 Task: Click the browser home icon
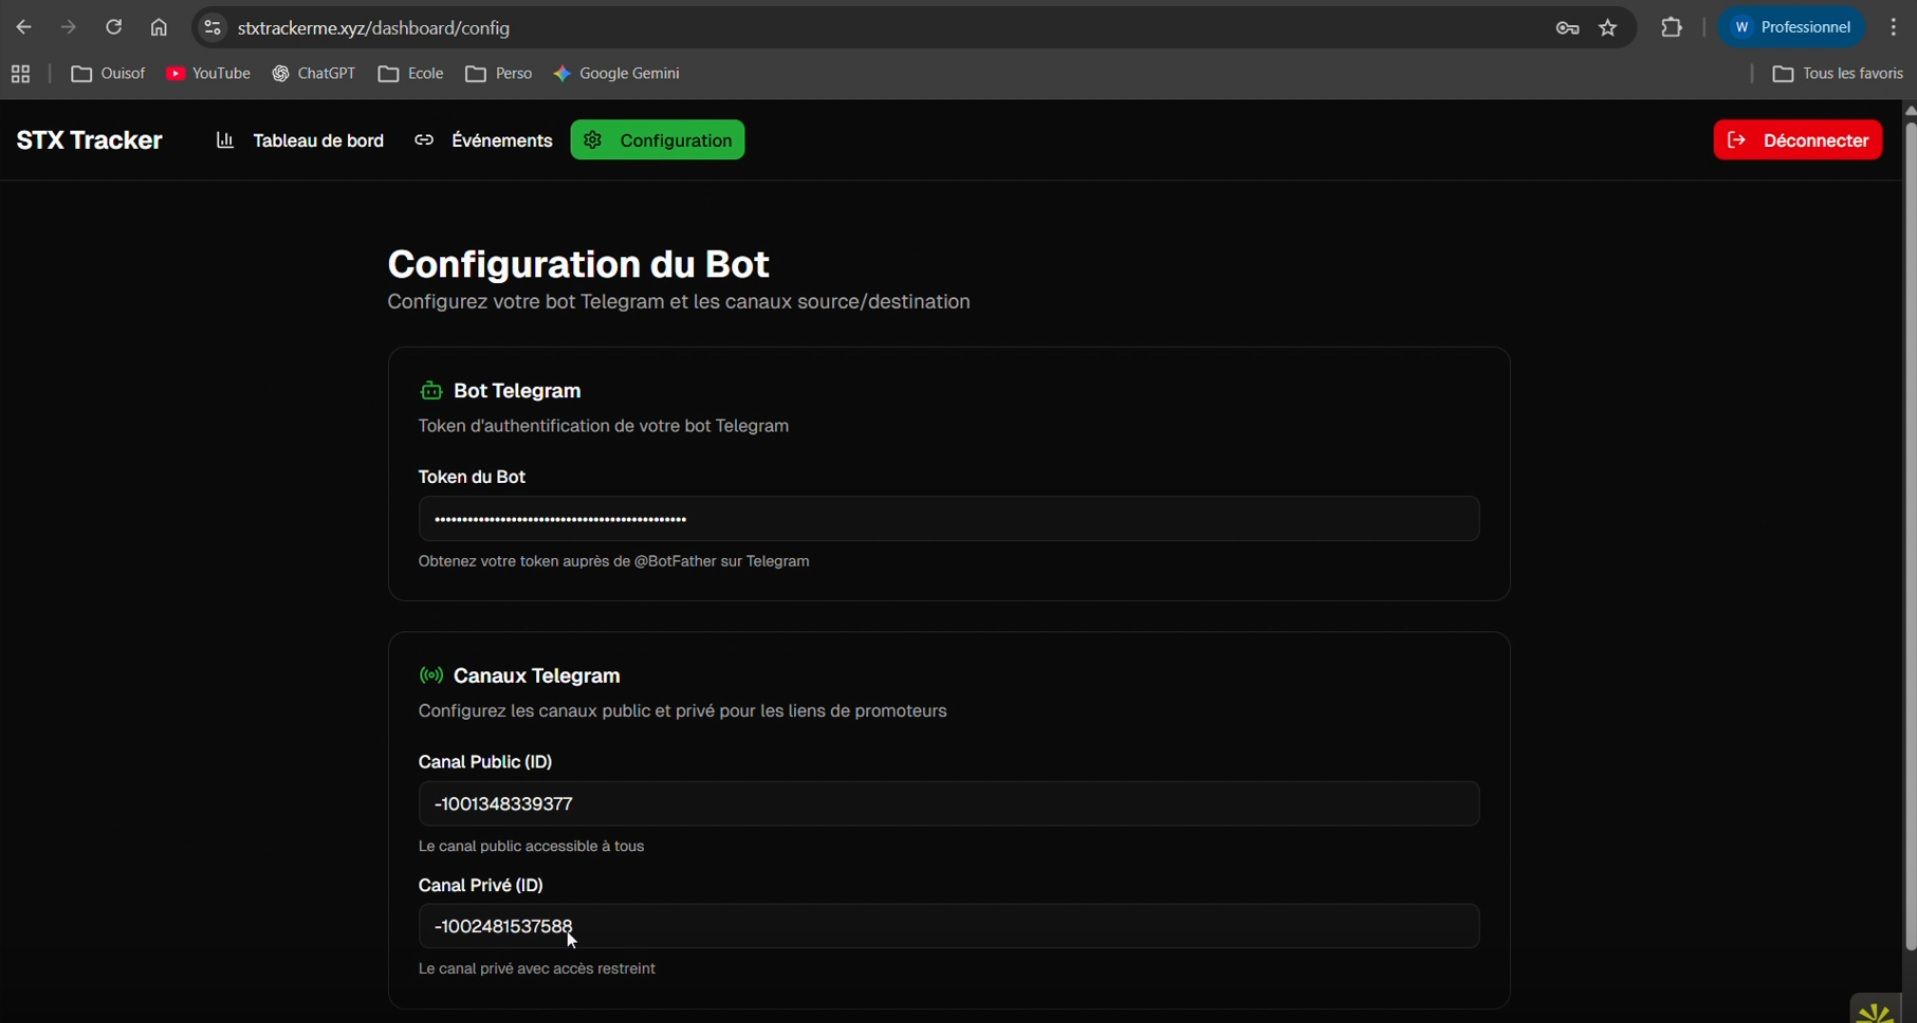(x=159, y=28)
